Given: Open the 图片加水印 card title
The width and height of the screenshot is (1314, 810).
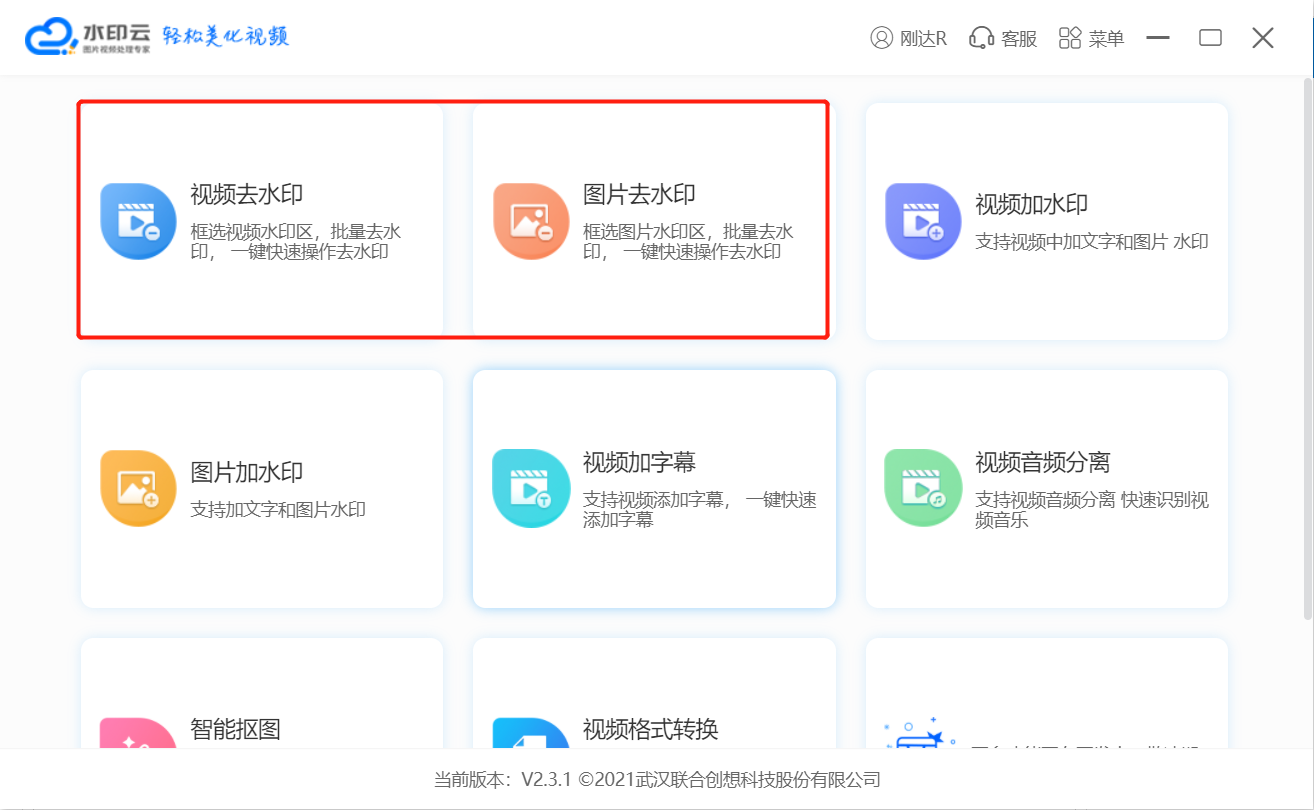Looking at the screenshot, I should [x=247, y=473].
